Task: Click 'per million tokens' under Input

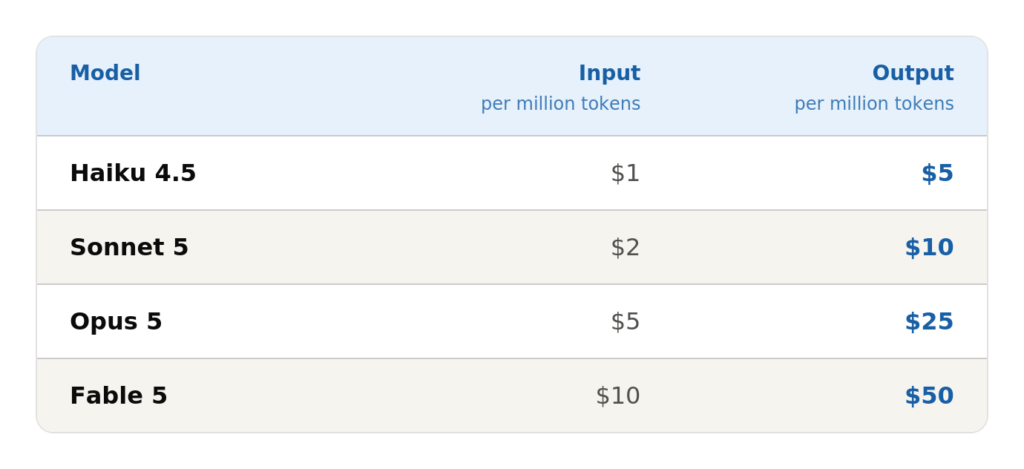Action: (560, 104)
